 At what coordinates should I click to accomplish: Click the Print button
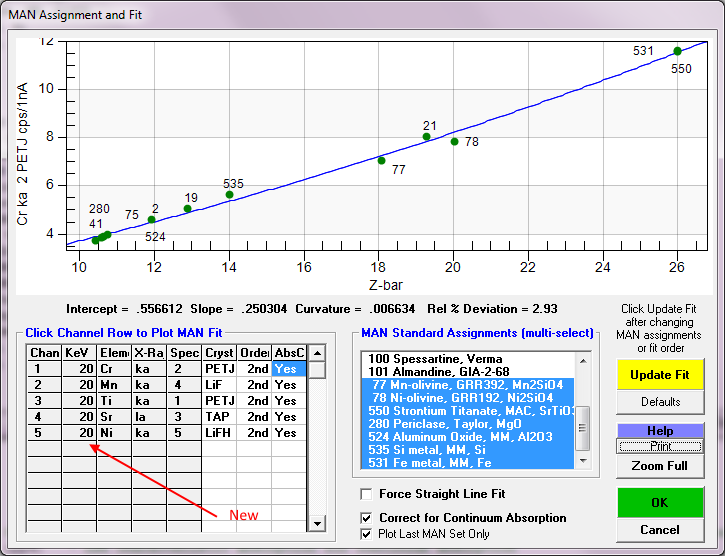[x=660, y=446]
